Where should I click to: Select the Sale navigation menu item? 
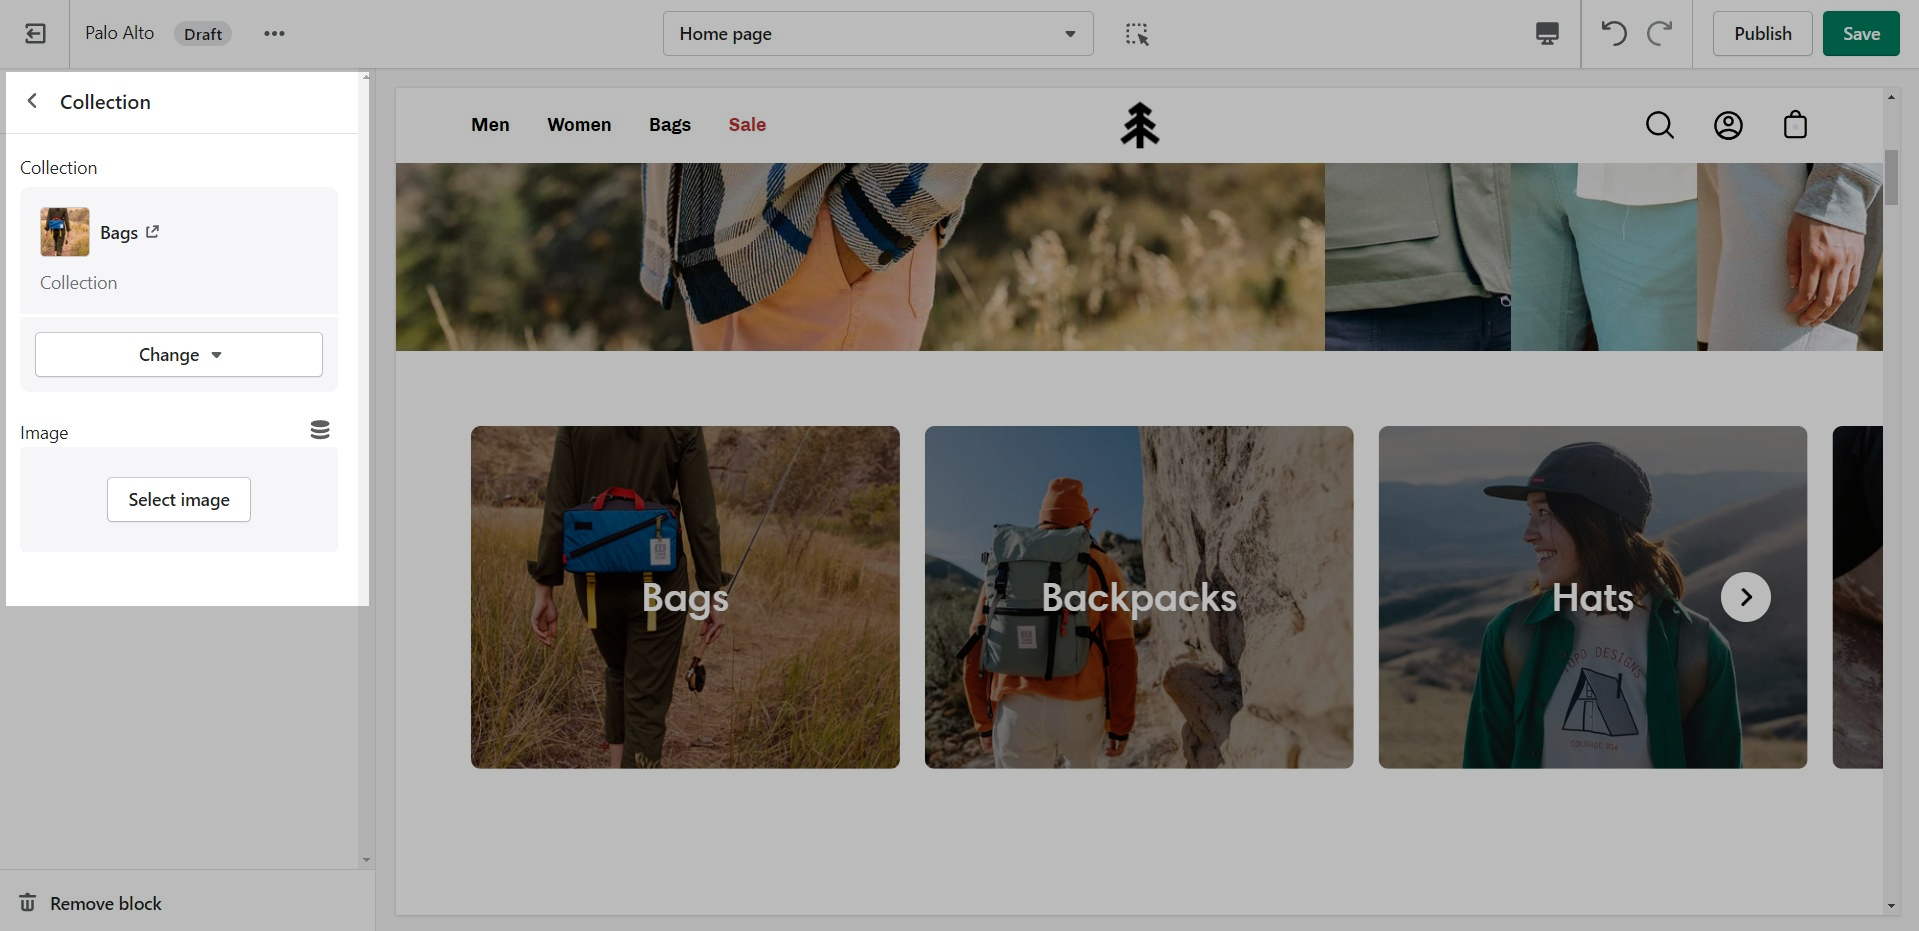tap(747, 125)
